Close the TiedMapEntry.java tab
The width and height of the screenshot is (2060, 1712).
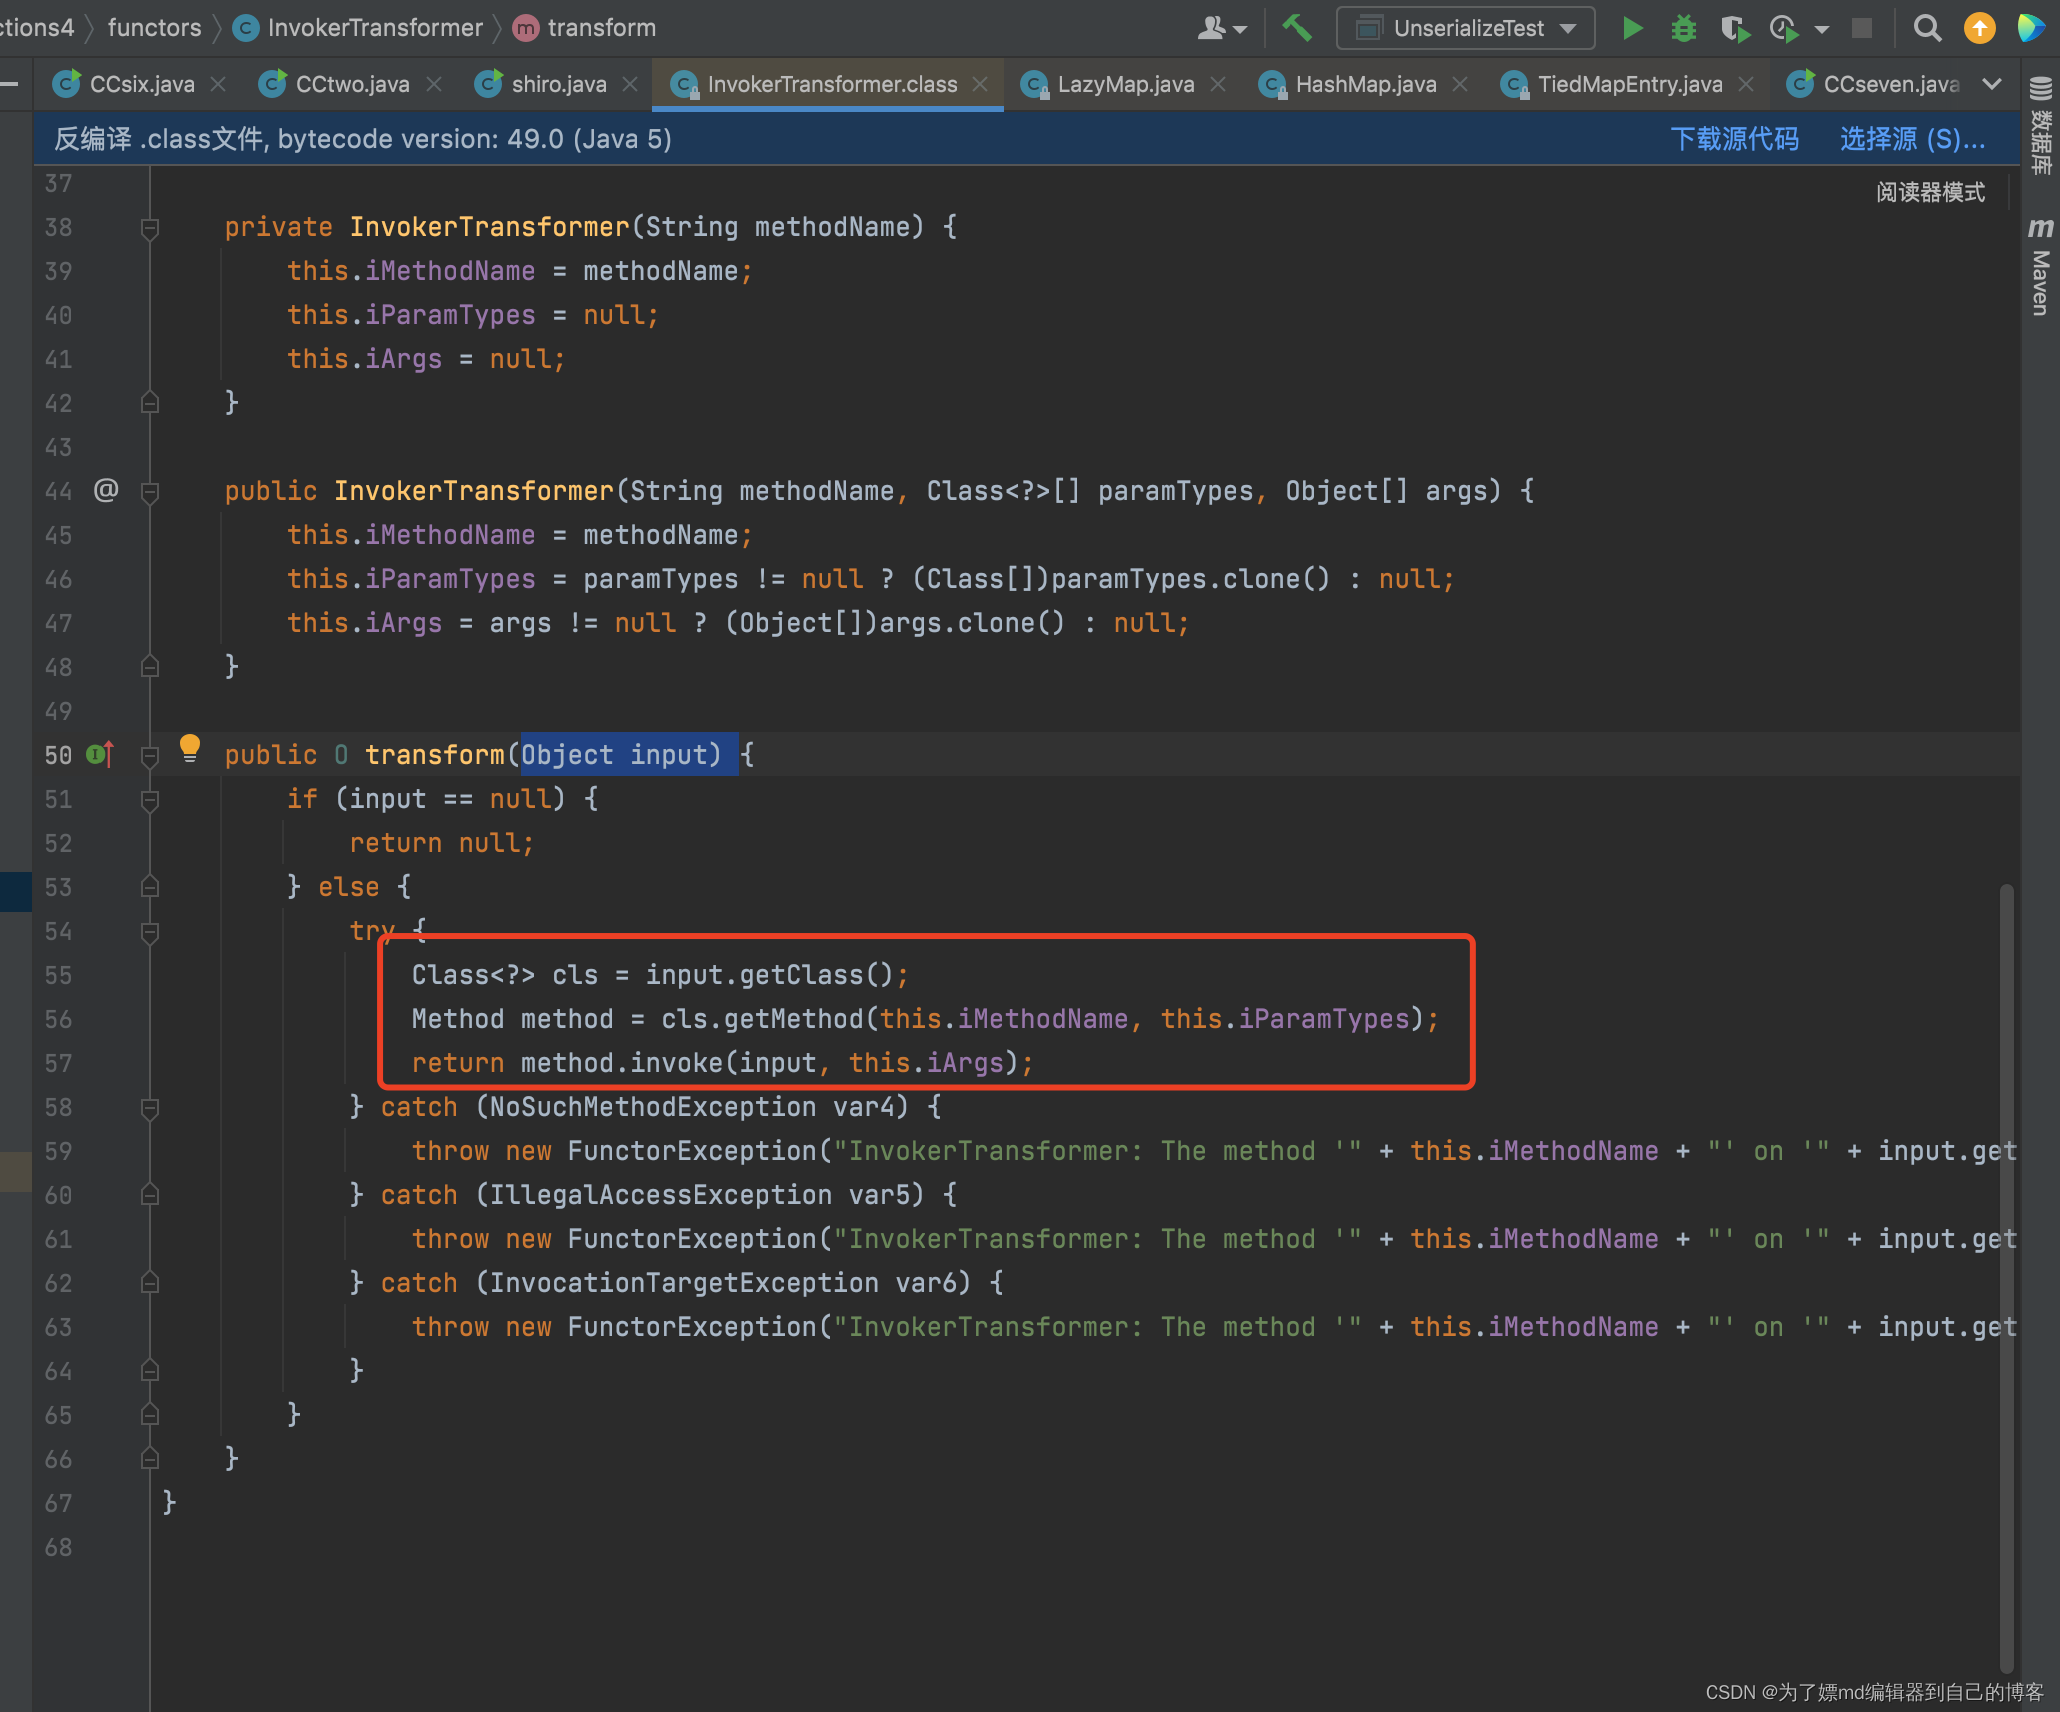point(1746,84)
